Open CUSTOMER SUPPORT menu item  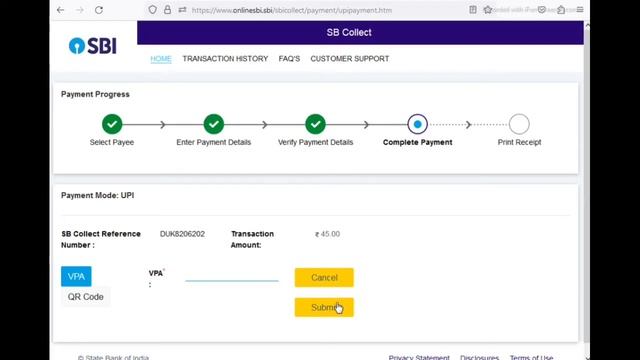pyautogui.click(x=350, y=59)
